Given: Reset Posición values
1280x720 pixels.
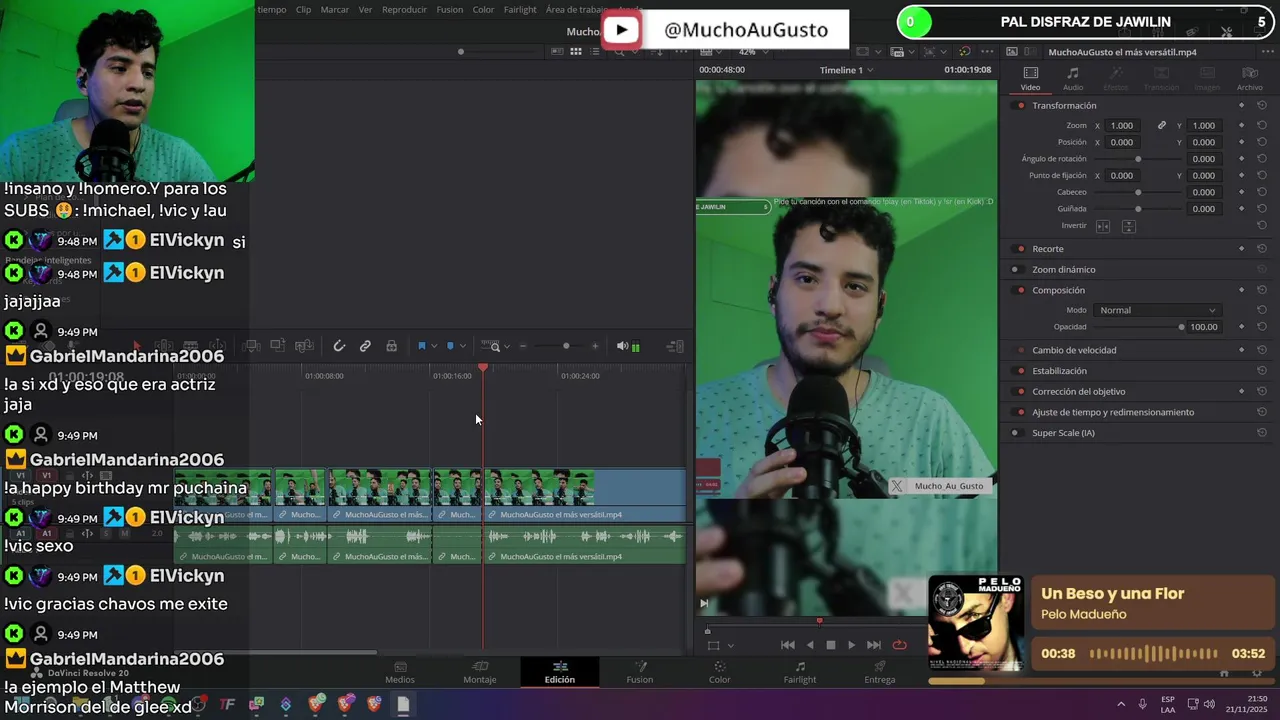Looking at the screenshot, I should click(x=1261, y=142).
